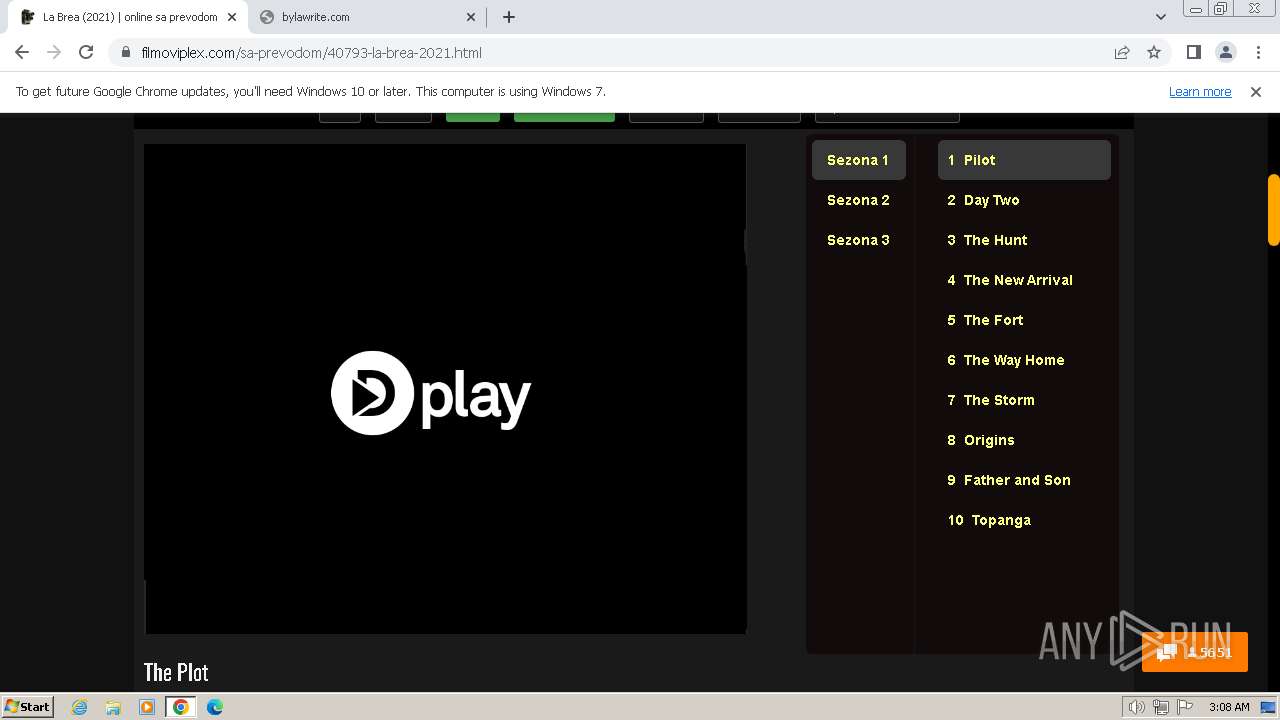The width and height of the screenshot is (1280, 720).
Task: Click the show desktop tray icon
Action: point(1269,707)
